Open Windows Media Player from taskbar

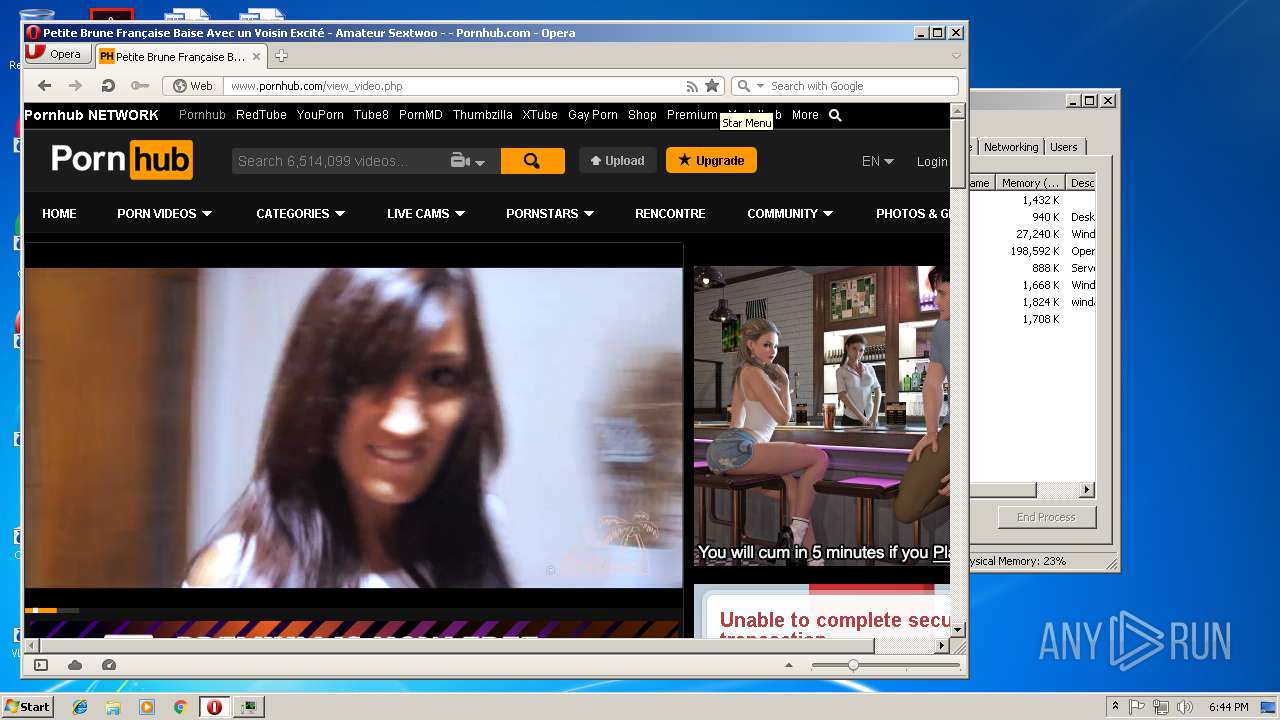click(x=147, y=707)
